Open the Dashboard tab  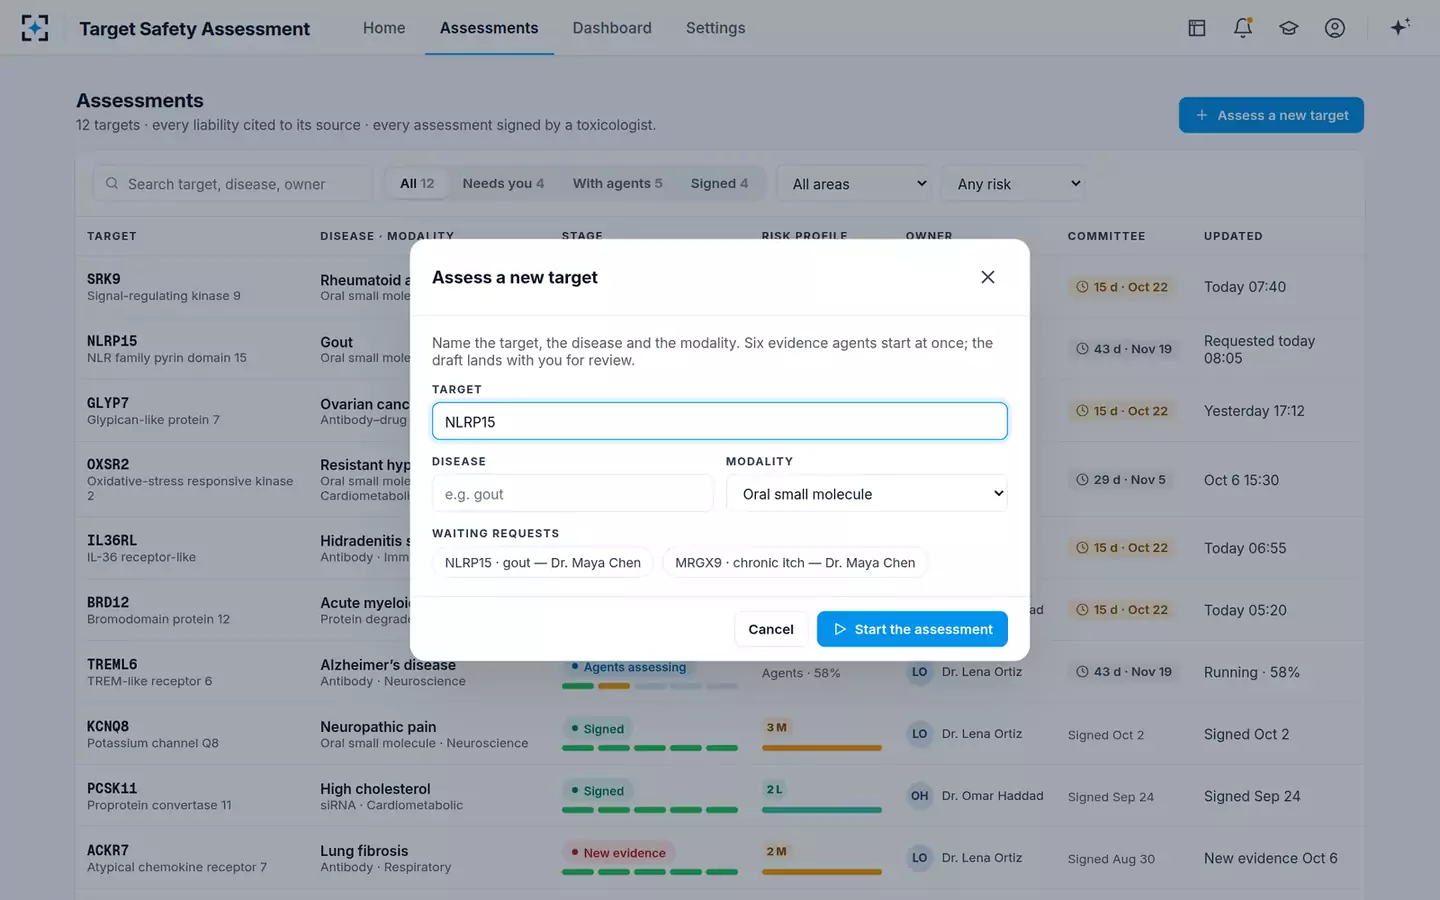click(x=612, y=28)
